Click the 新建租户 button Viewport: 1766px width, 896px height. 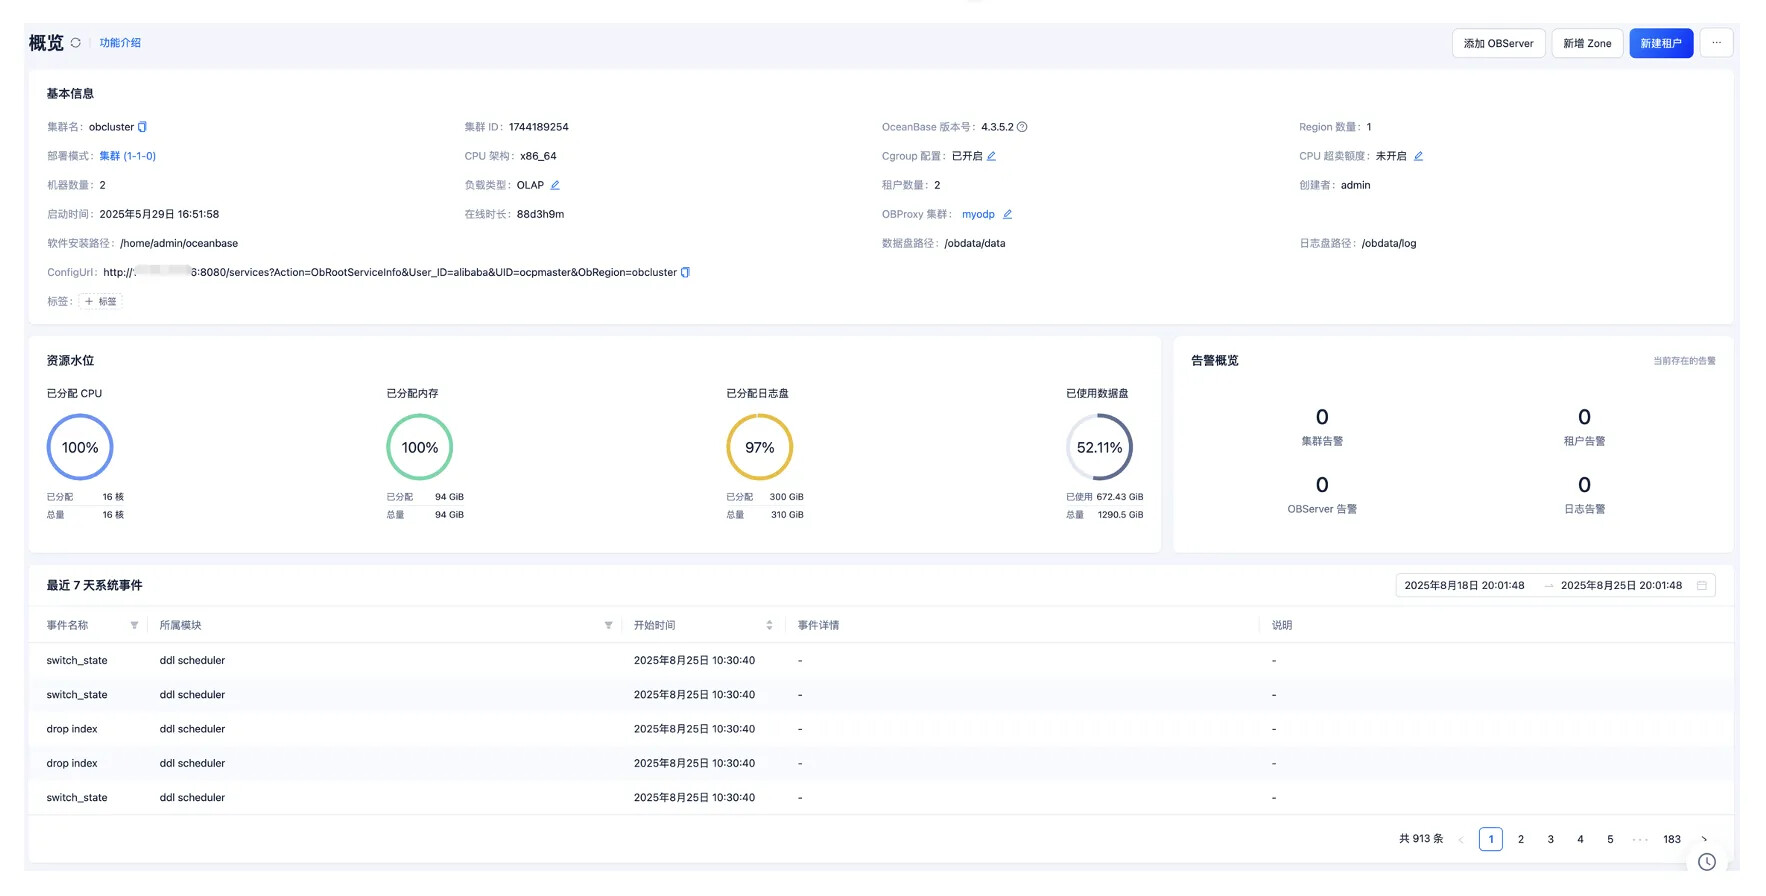tap(1660, 43)
